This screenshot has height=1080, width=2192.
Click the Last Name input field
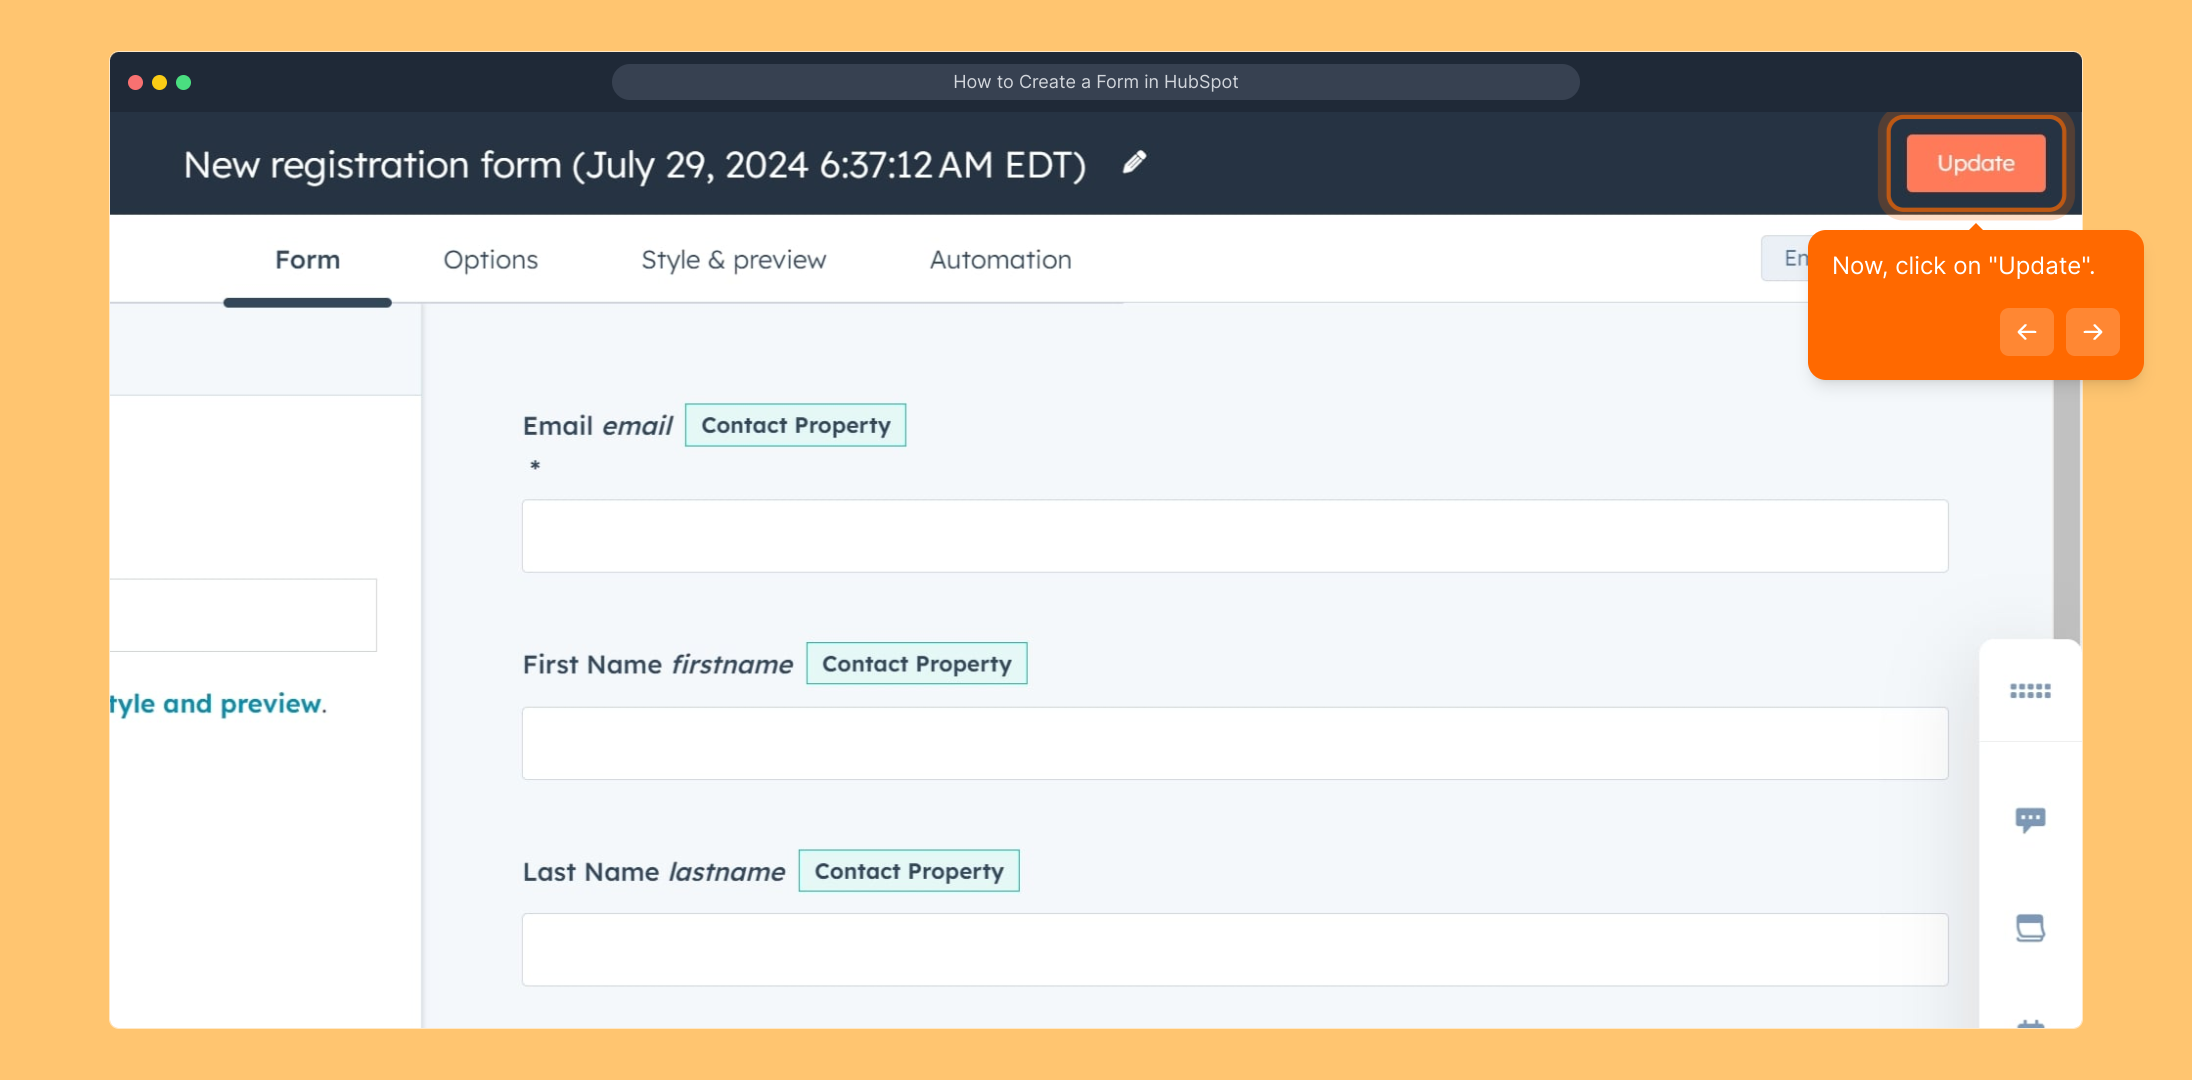tap(1234, 949)
